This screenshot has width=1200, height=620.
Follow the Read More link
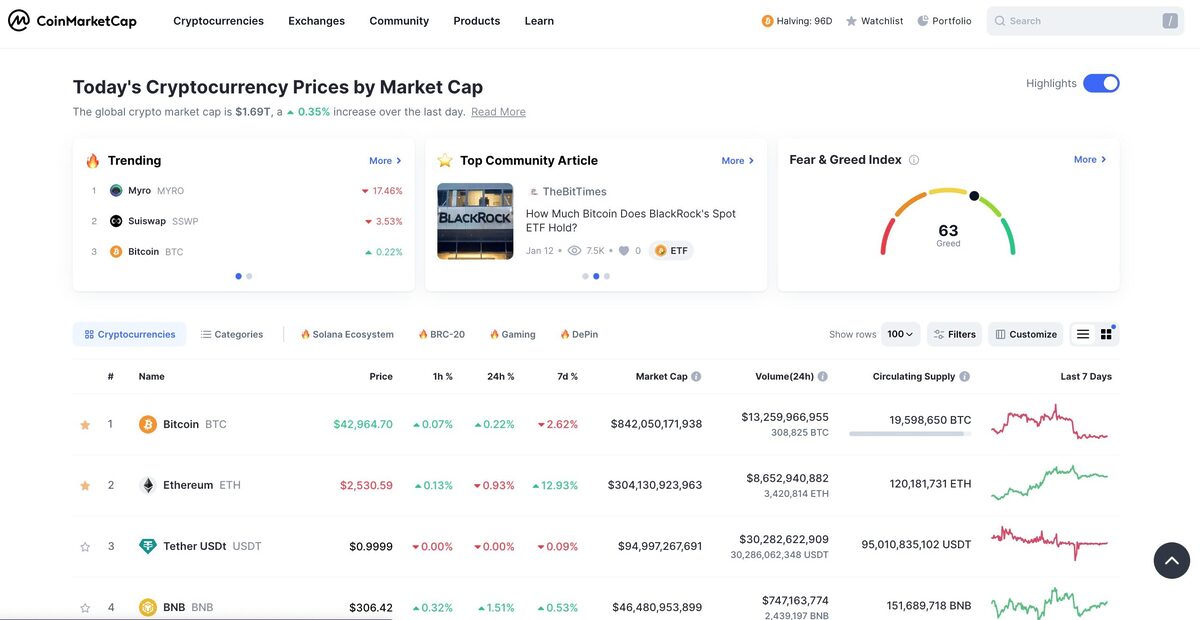pyautogui.click(x=498, y=112)
